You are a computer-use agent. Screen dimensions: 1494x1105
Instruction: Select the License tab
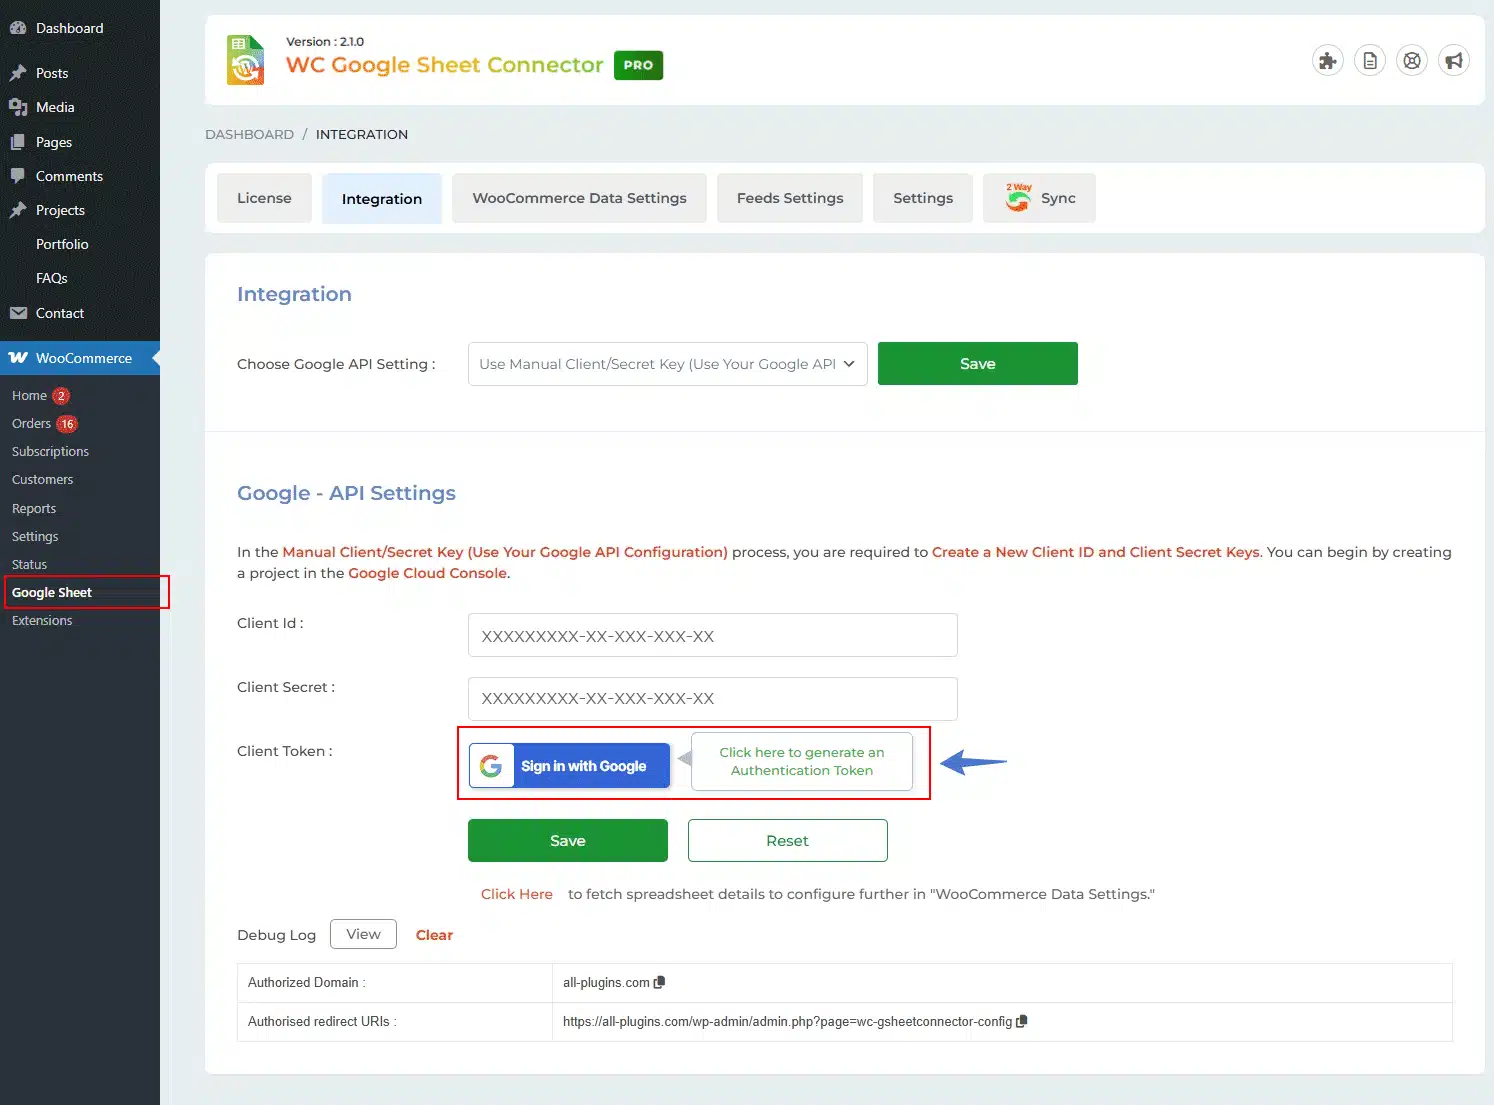tap(264, 198)
